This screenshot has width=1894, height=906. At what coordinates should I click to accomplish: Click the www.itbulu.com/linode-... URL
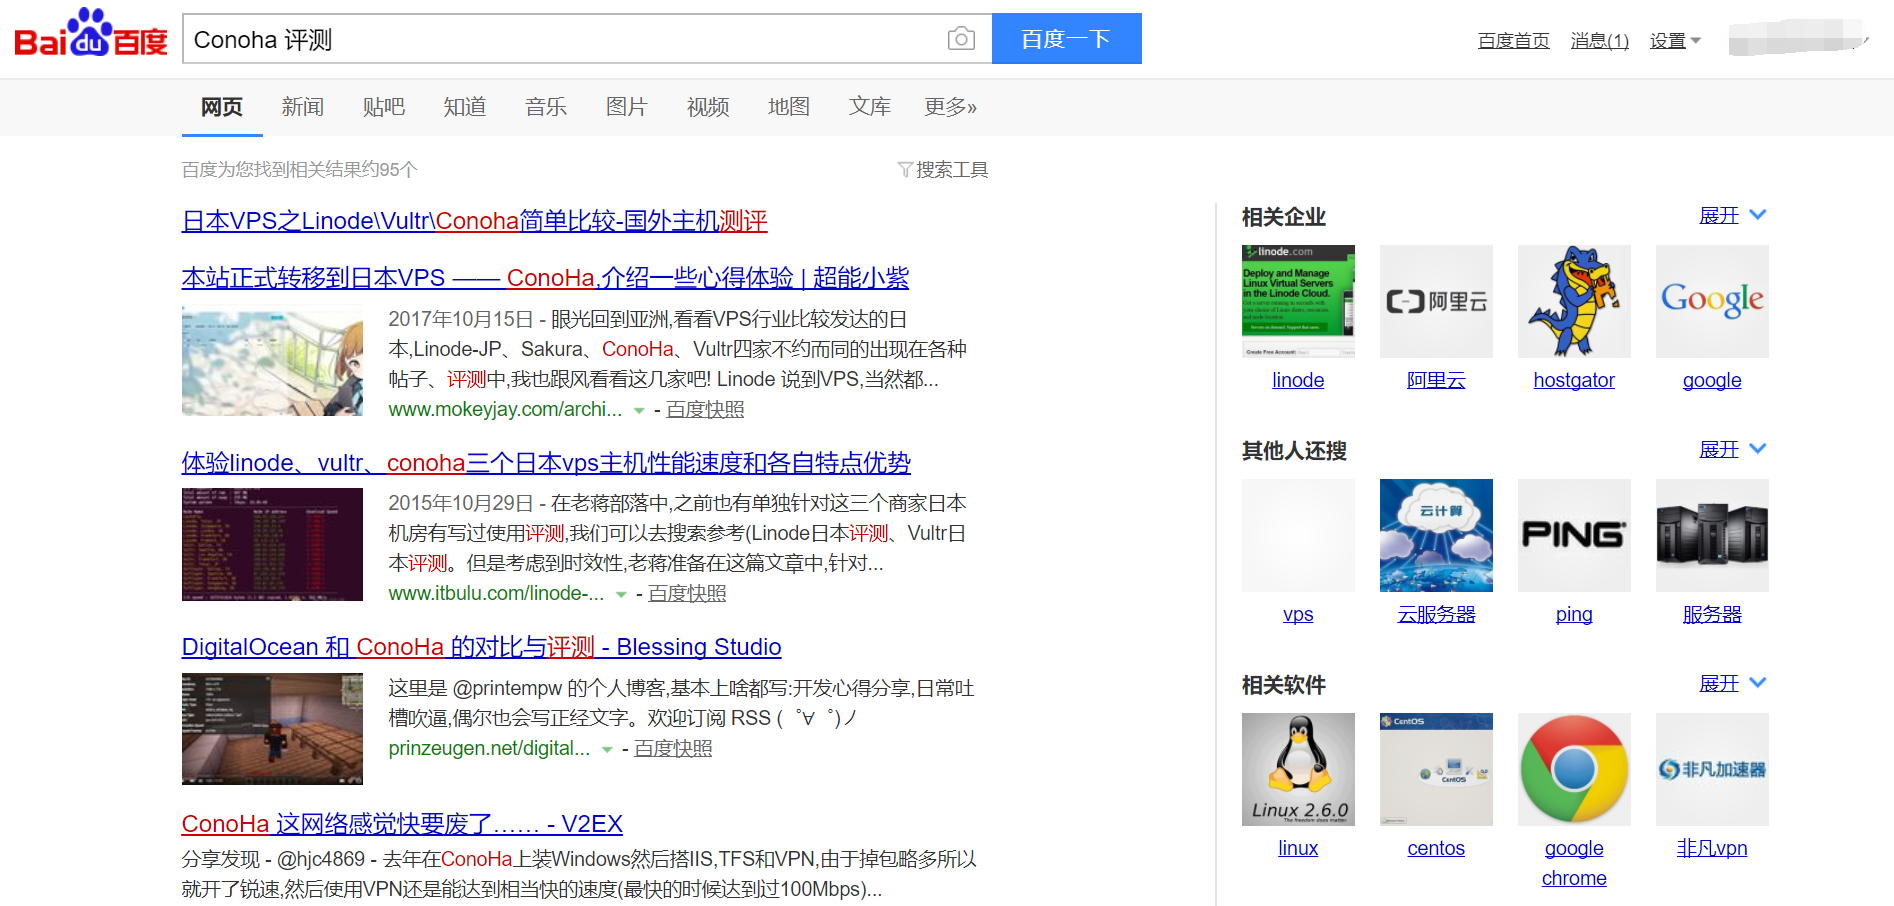(x=496, y=594)
